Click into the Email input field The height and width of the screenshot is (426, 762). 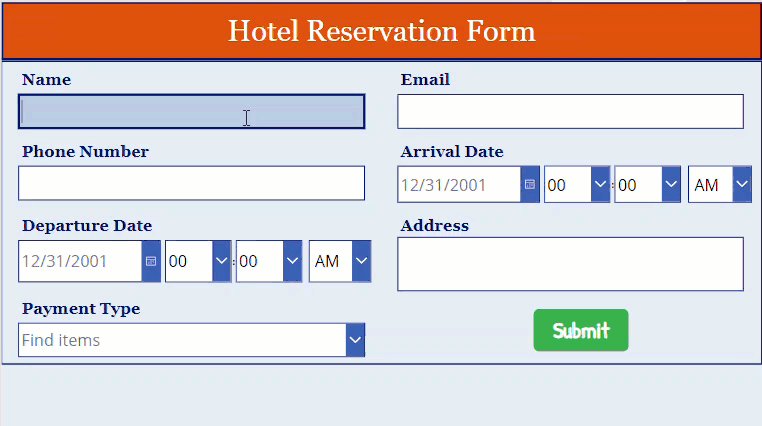(x=571, y=112)
